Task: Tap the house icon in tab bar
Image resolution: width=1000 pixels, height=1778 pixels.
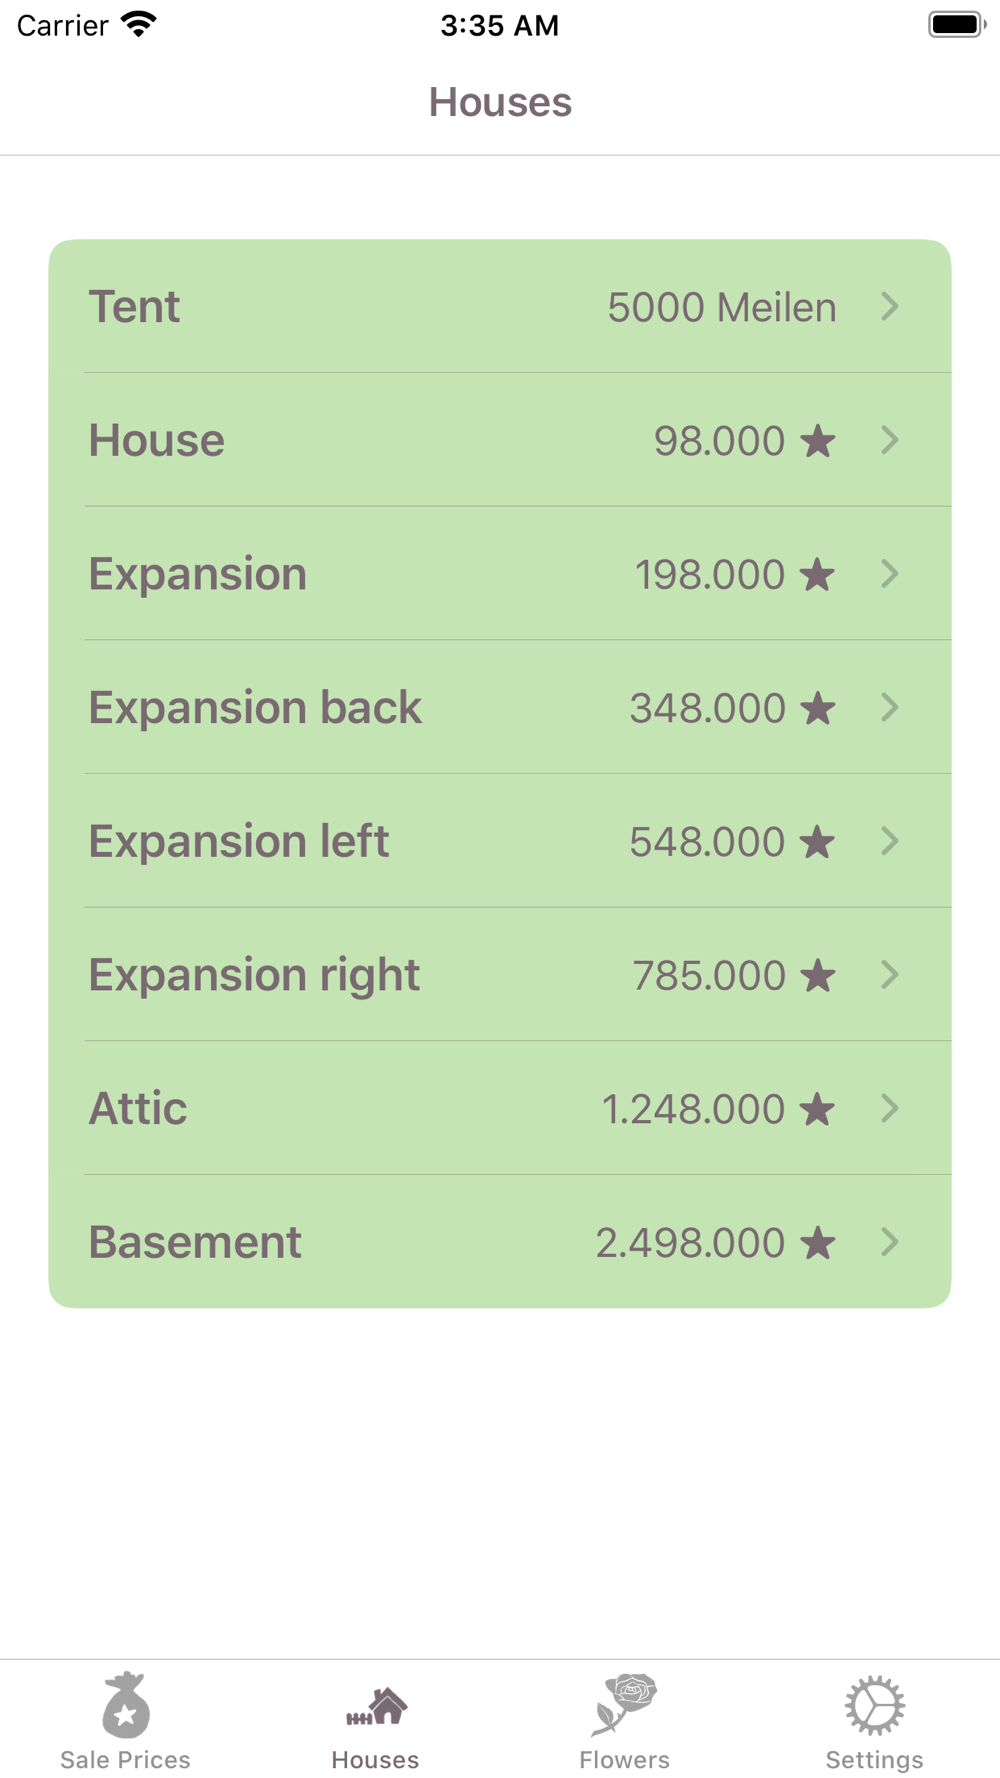Action: (x=376, y=1706)
